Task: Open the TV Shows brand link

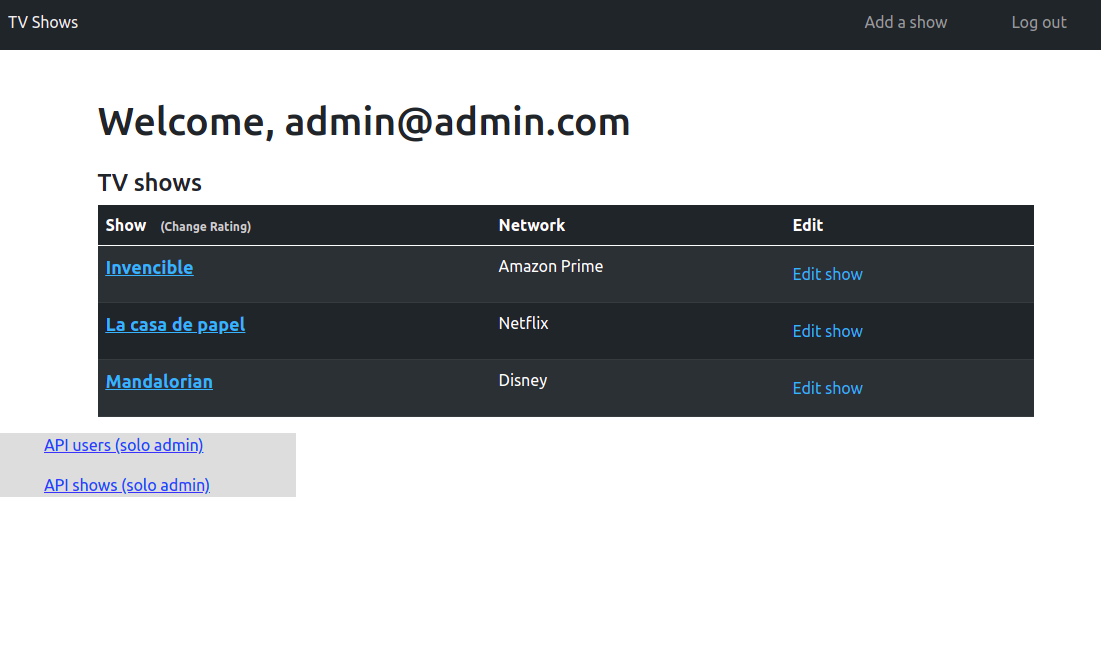Action: 43,22
